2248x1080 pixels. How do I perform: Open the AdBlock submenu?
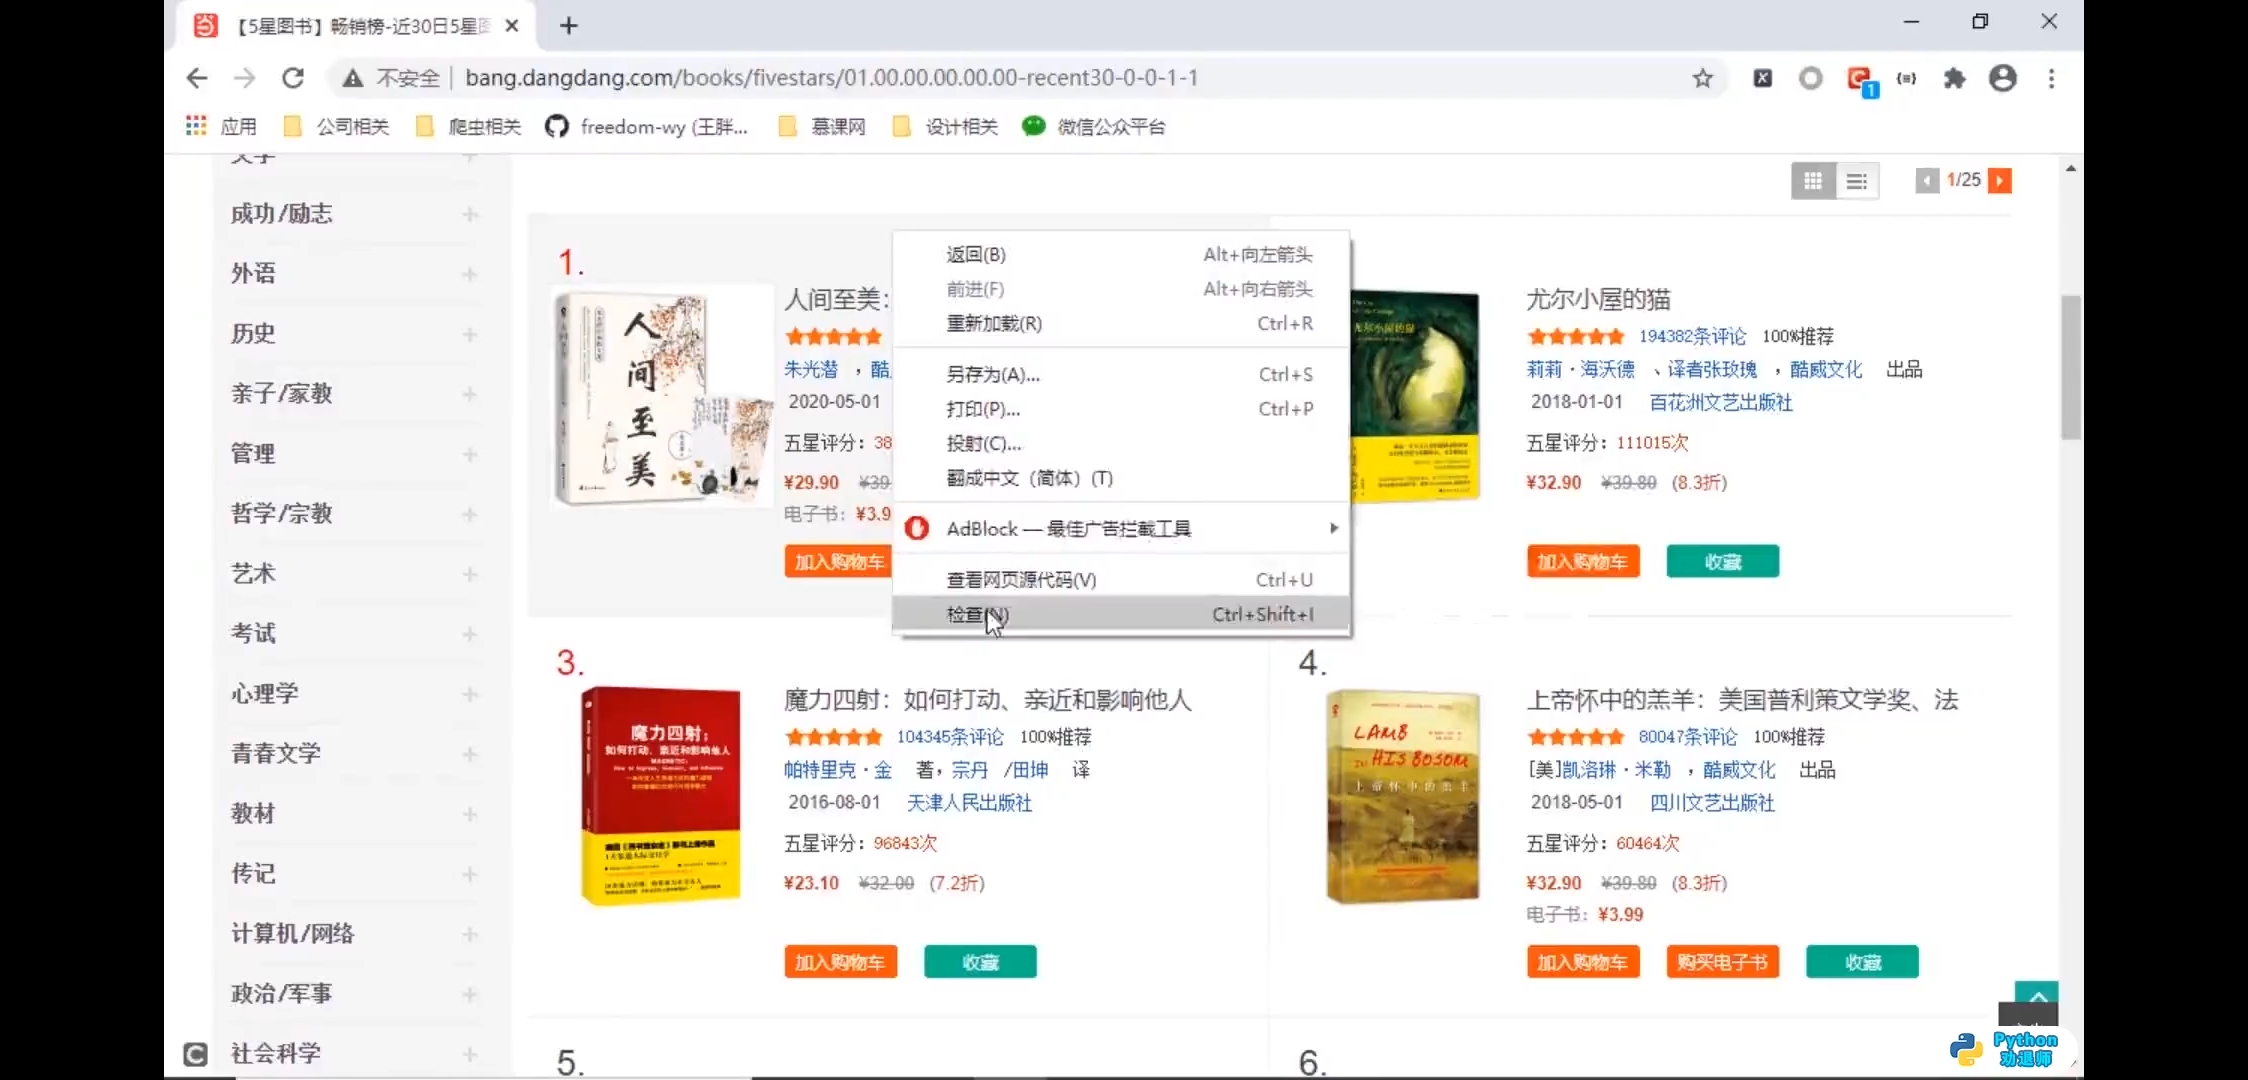(x=1121, y=528)
